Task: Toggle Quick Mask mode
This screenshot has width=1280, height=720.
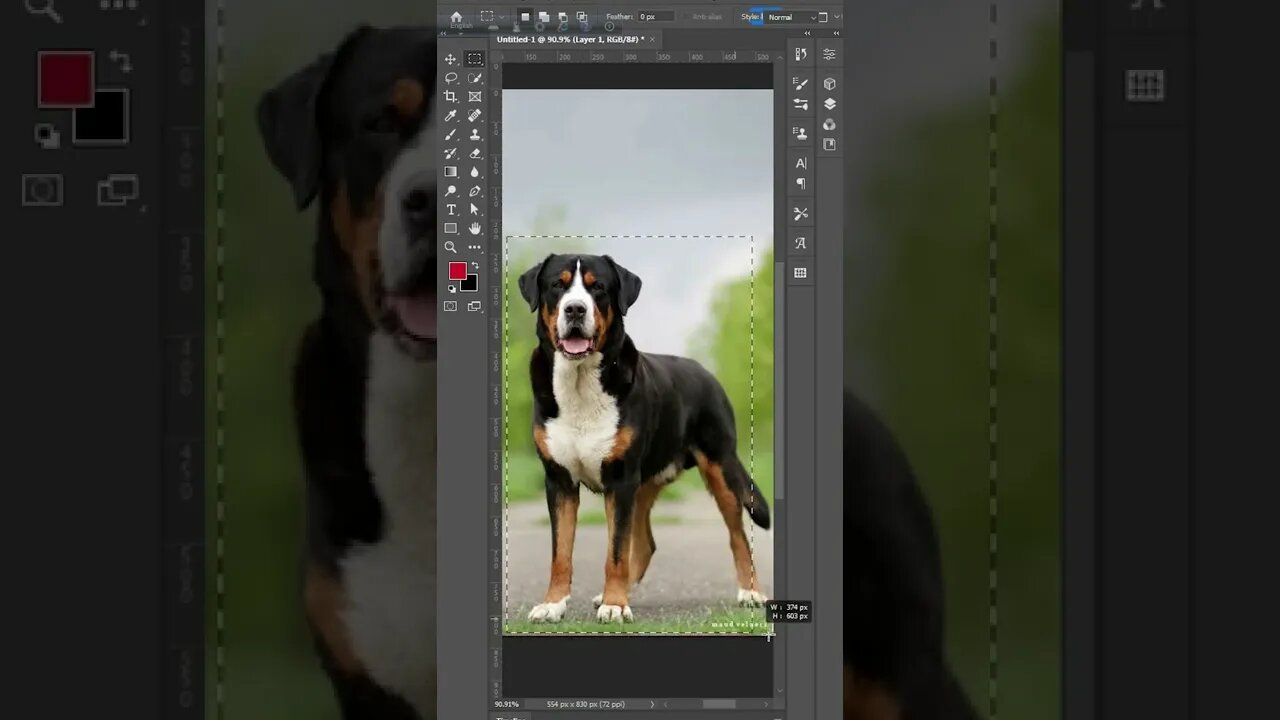Action: pyautogui.click(x=451, y=306)
